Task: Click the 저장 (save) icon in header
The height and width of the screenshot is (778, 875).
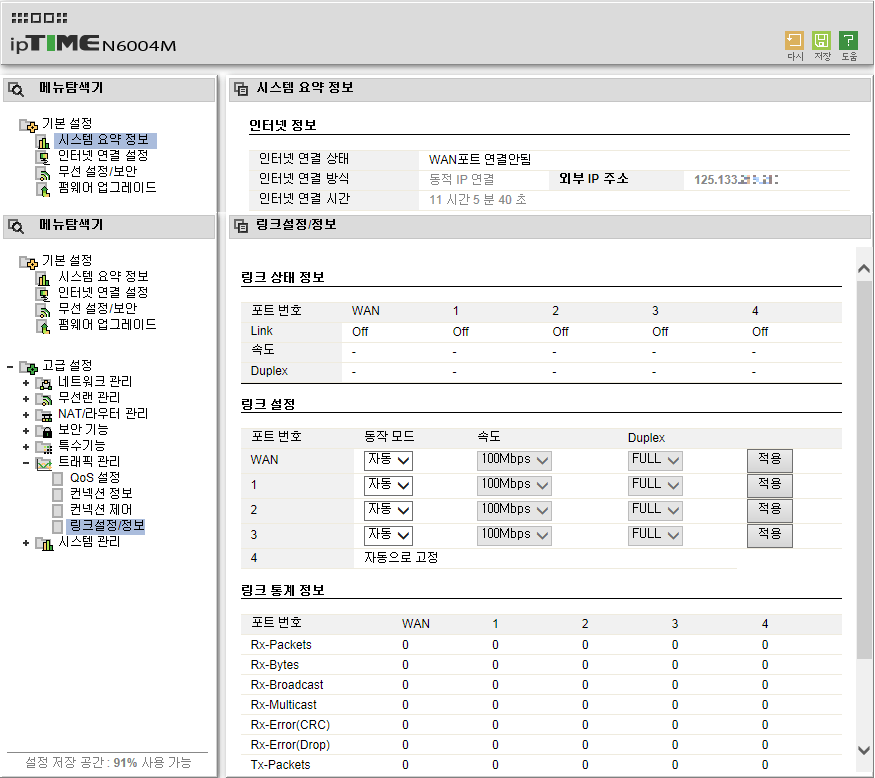Action: click(x=821, y=41)
